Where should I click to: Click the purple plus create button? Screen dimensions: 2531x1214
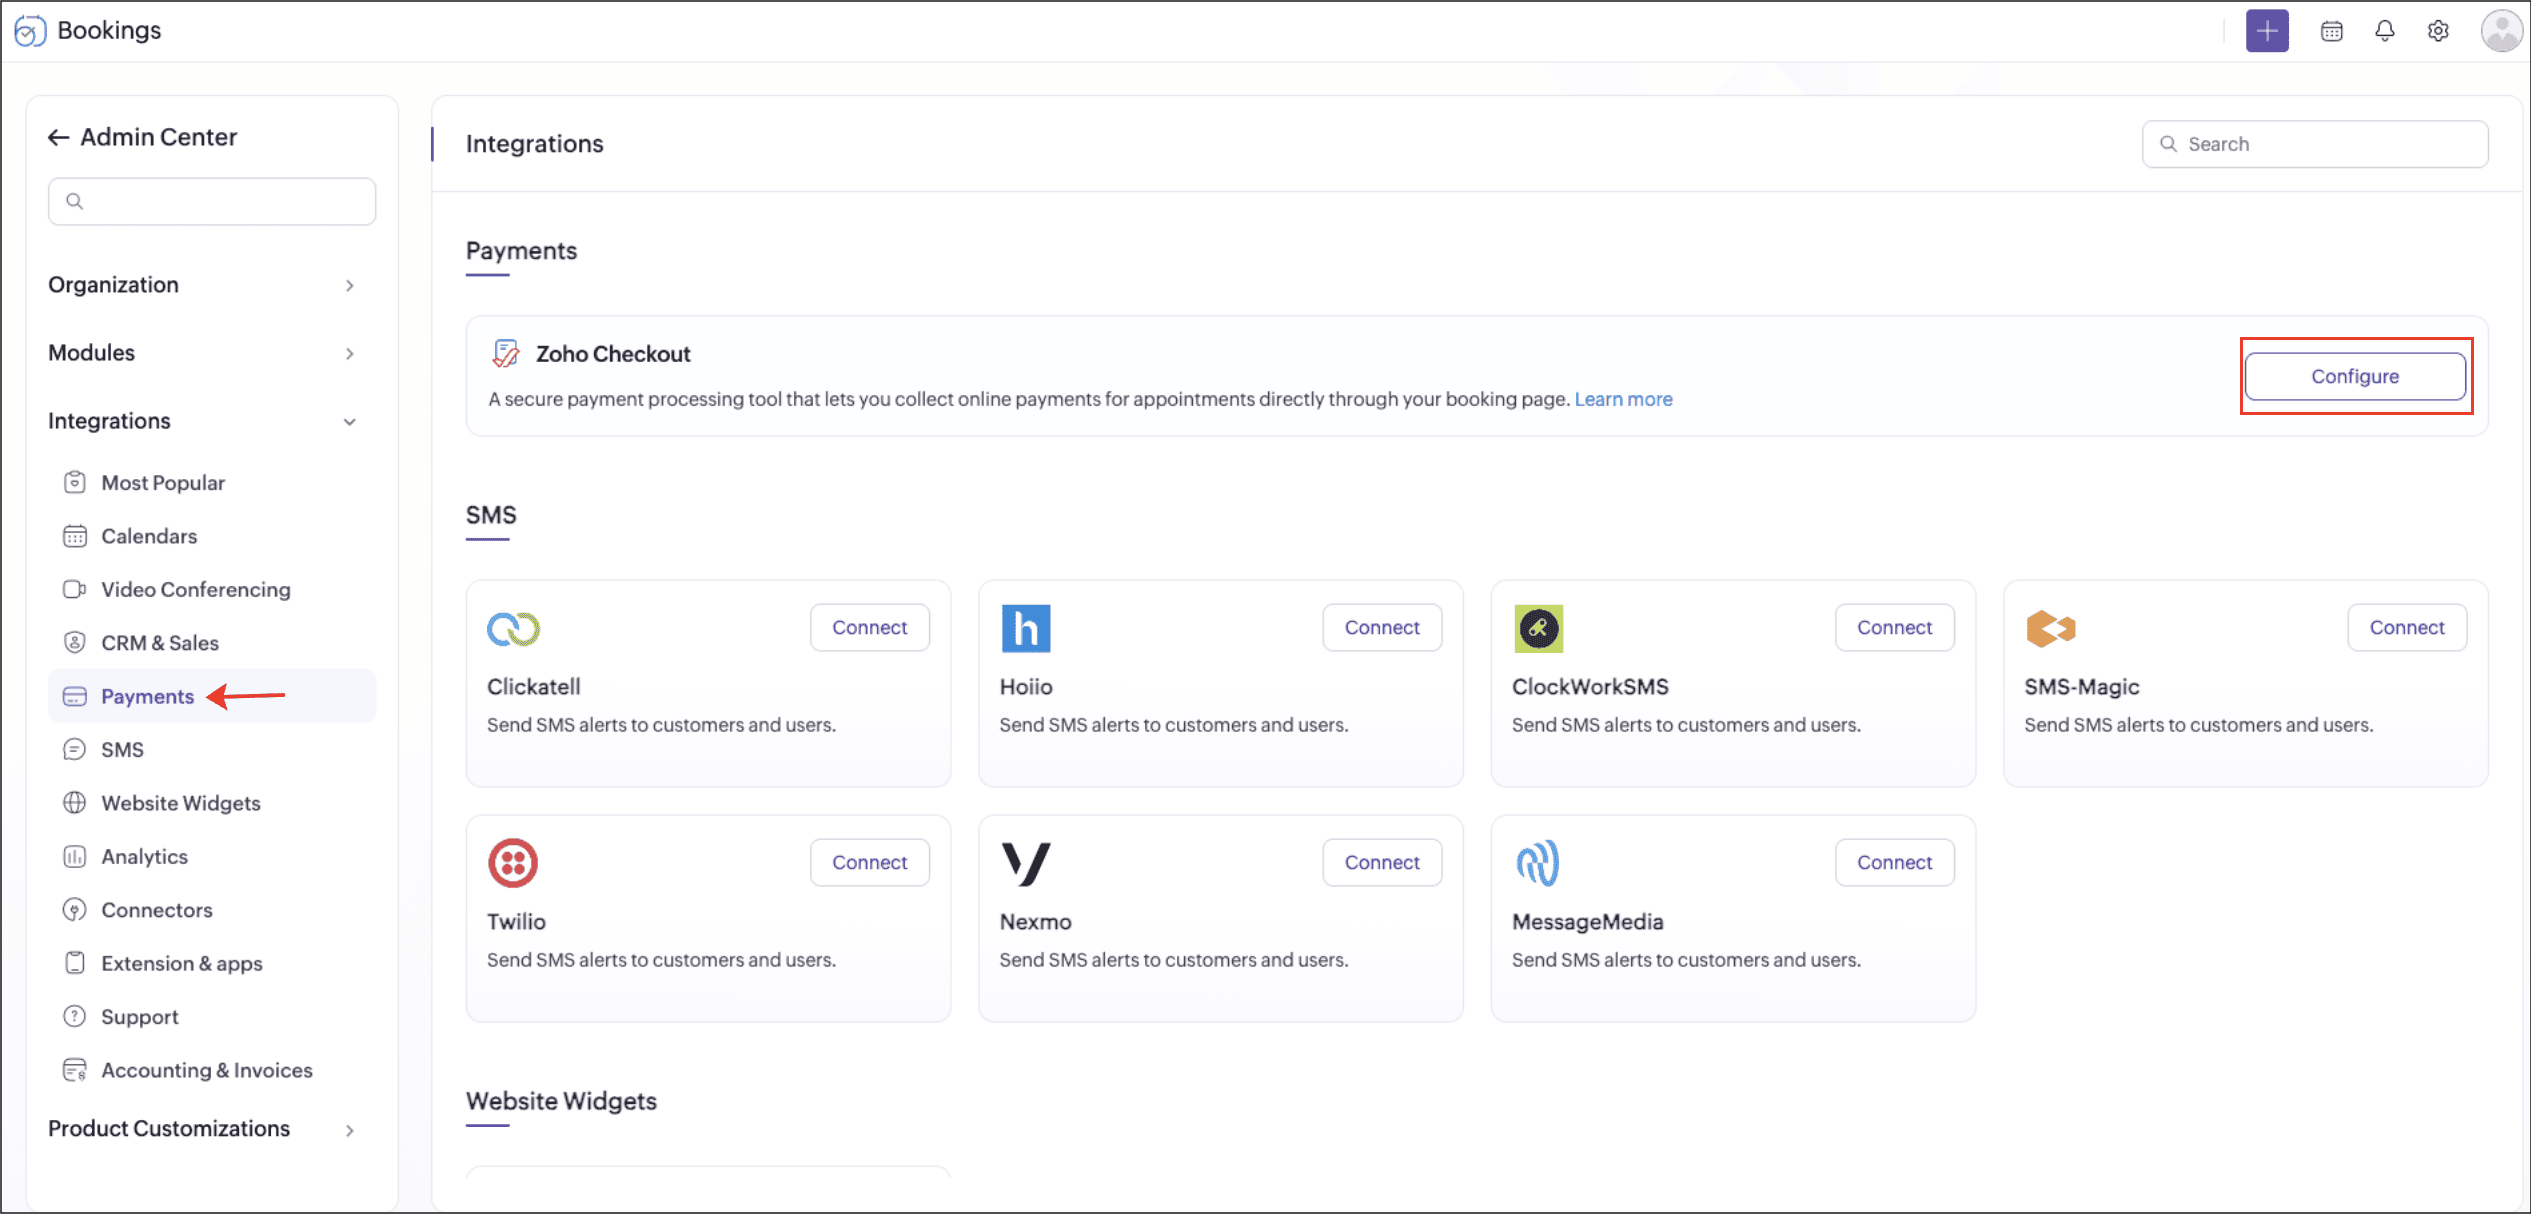click(2266, 31)
